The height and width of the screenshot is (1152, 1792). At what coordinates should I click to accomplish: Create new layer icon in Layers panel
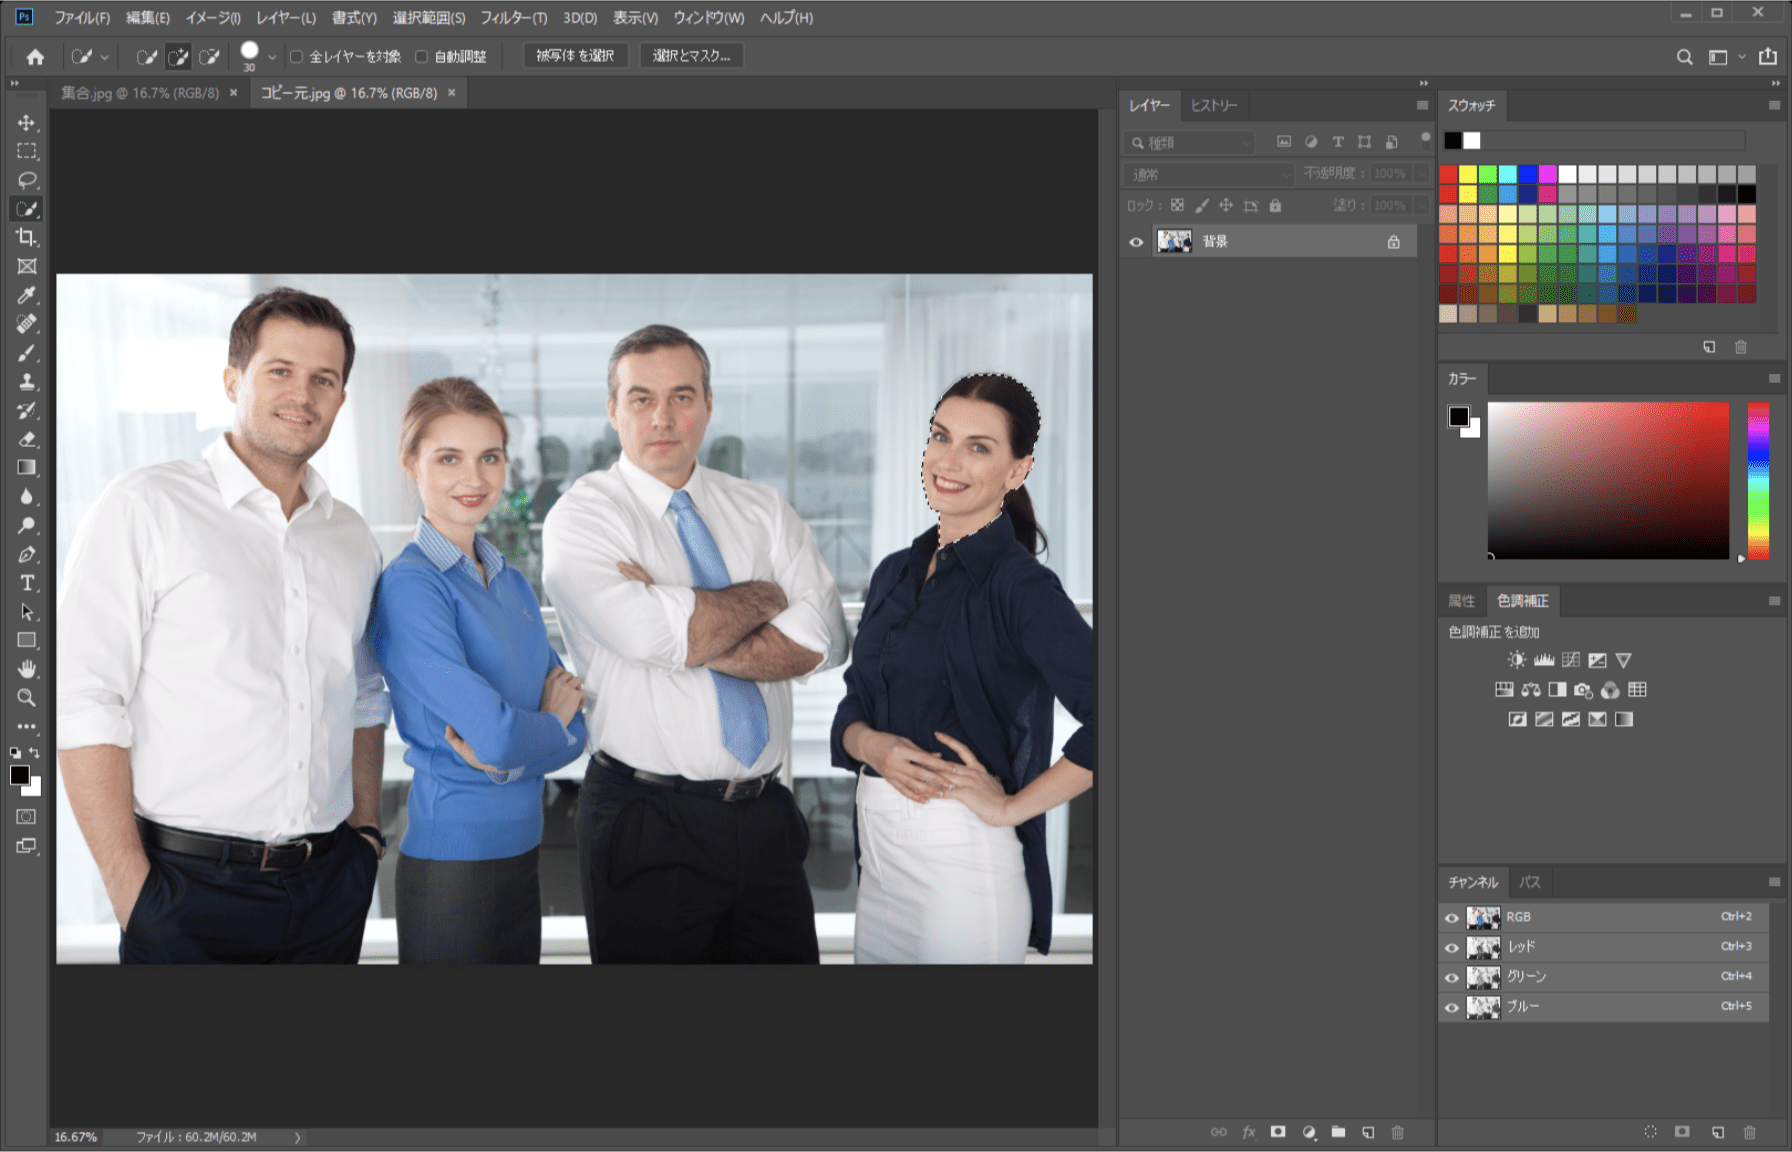(x=1368, y=1132)
